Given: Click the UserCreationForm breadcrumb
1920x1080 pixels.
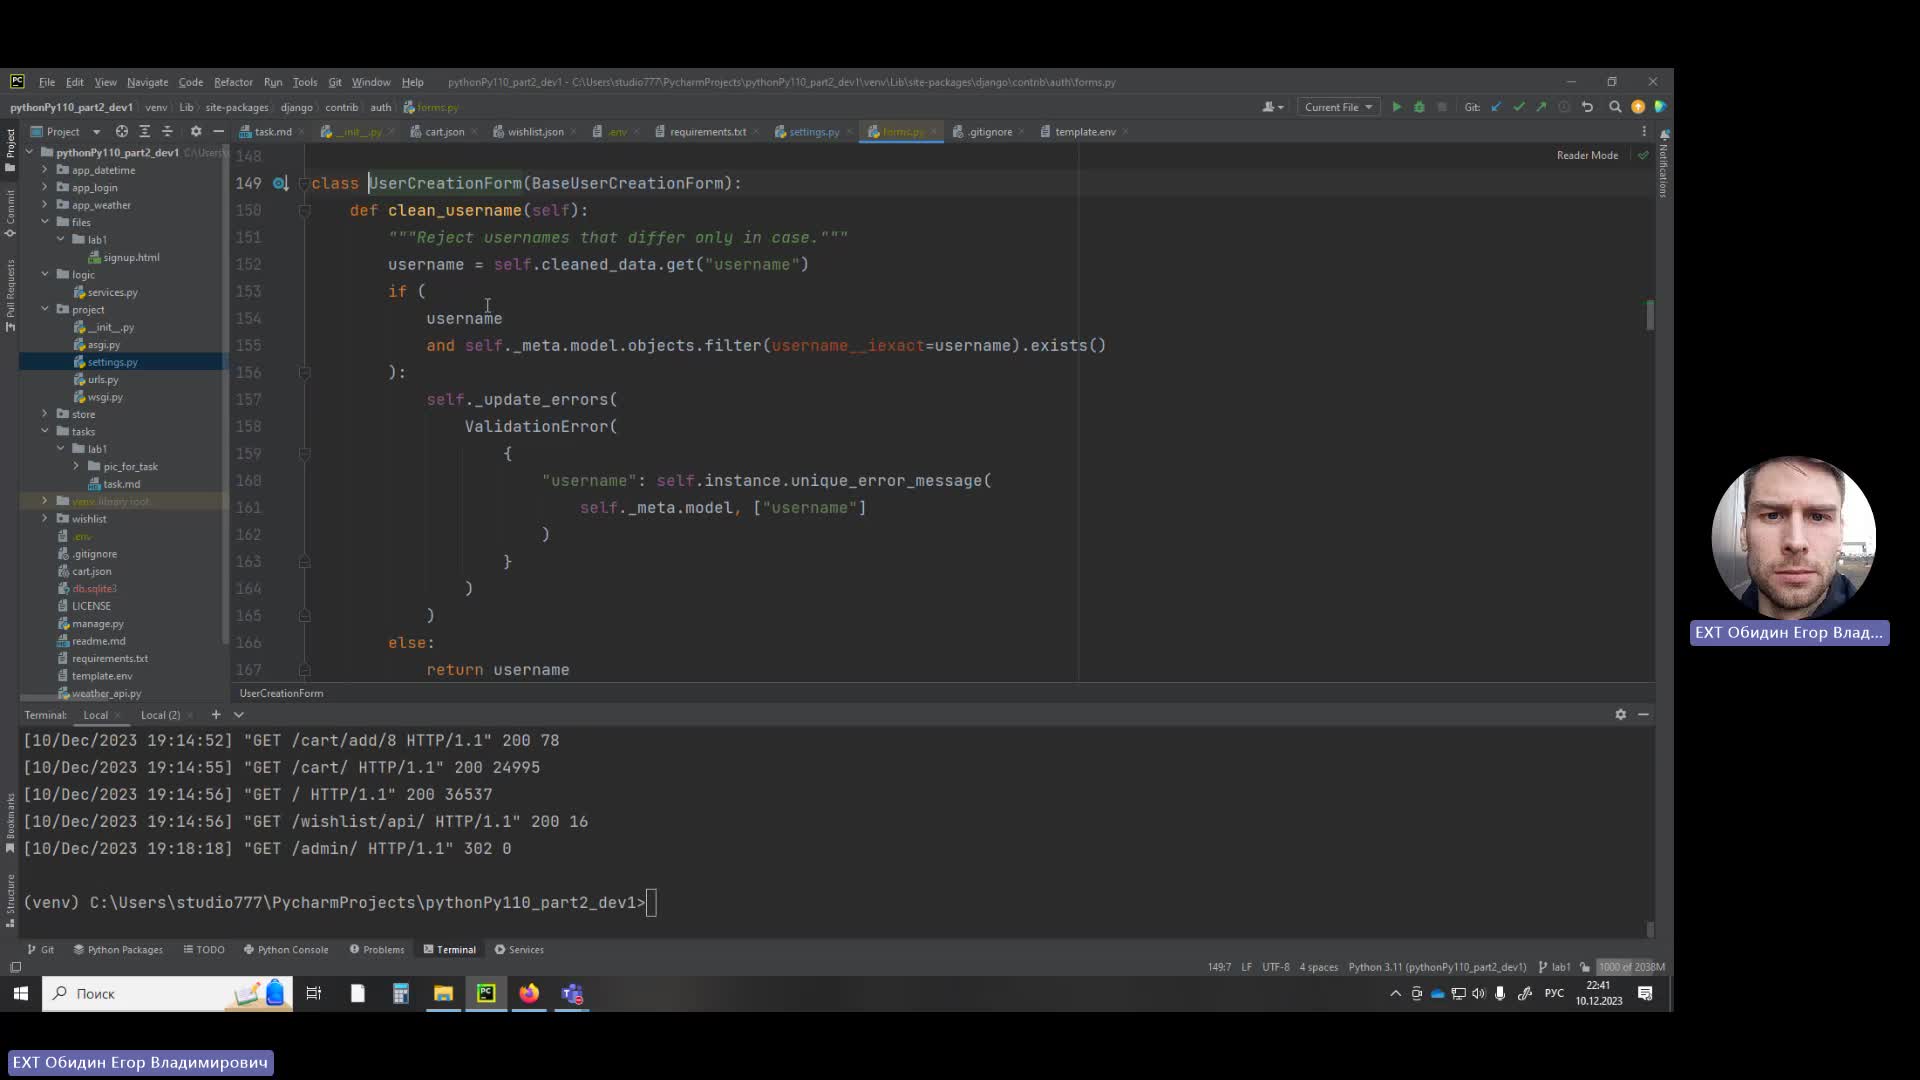Looking at the screenshot, I should [x=281, y=693].
